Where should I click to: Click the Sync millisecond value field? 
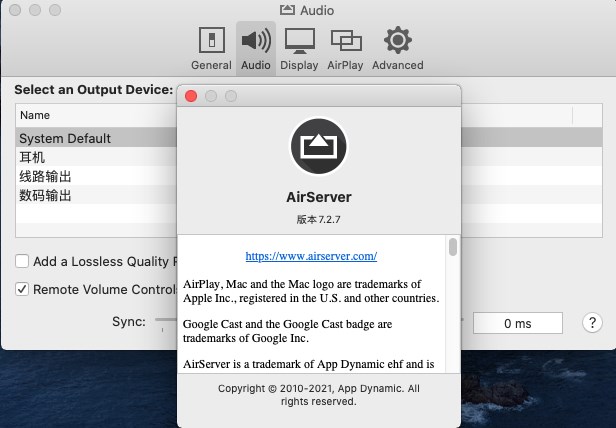(517, 323)
